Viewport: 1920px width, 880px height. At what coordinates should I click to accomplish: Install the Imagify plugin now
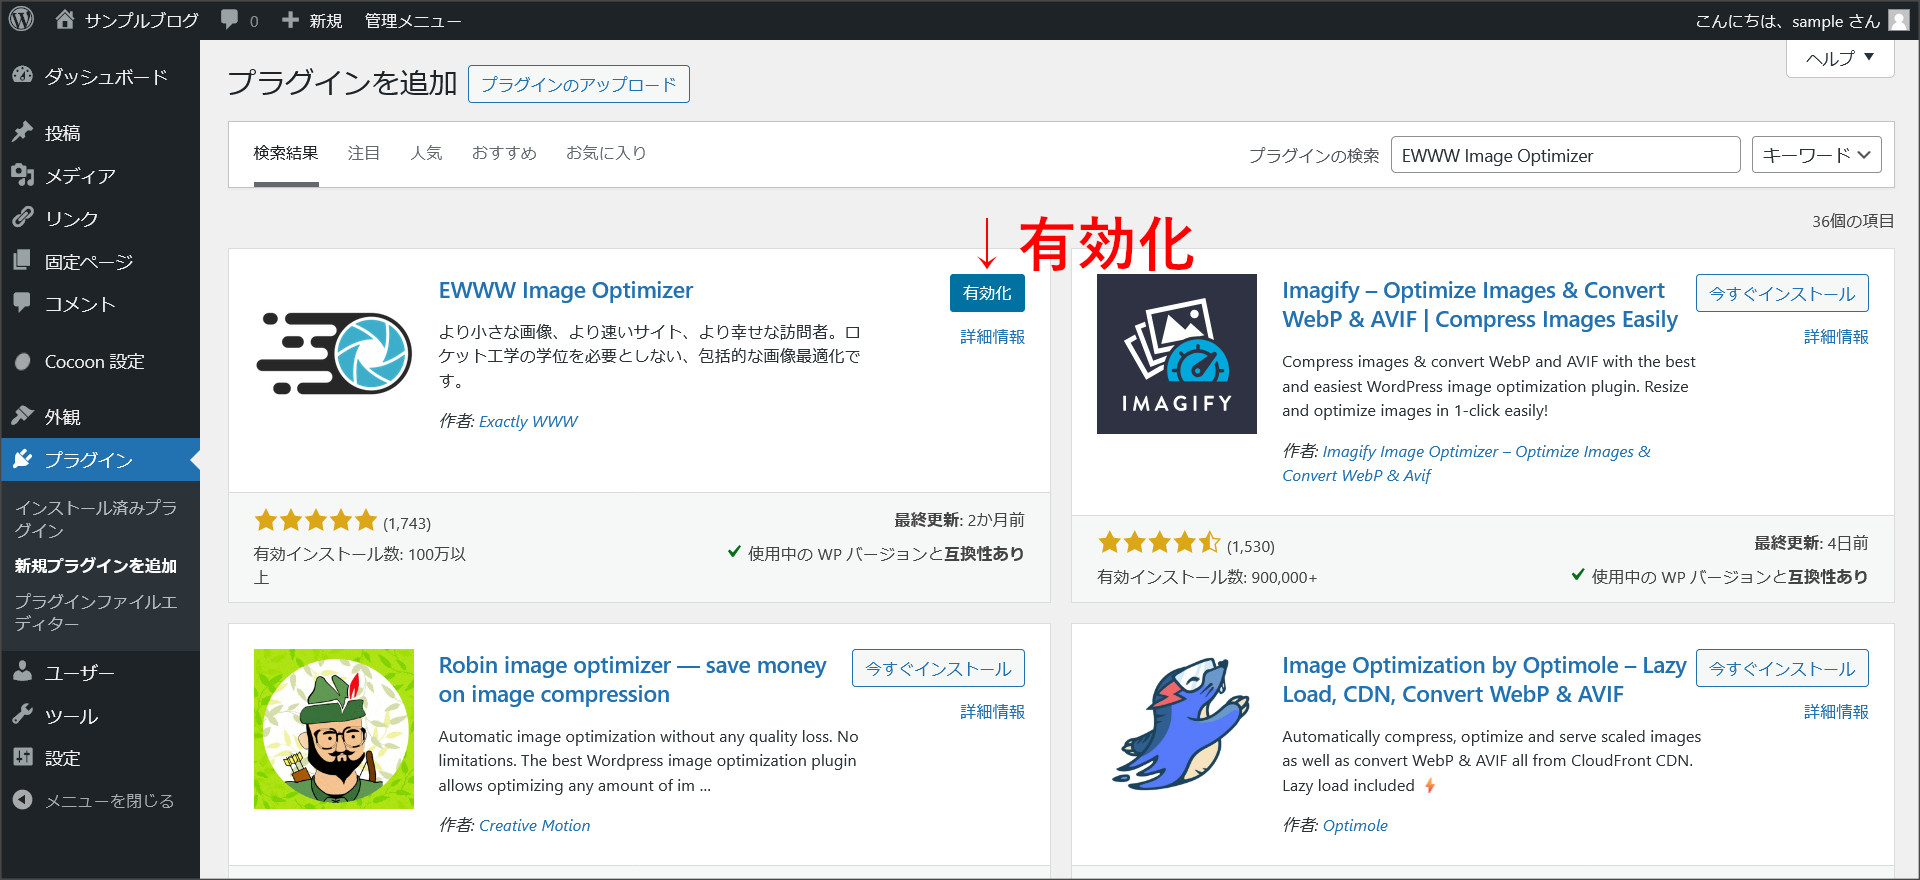click(x=1781, y=293)
